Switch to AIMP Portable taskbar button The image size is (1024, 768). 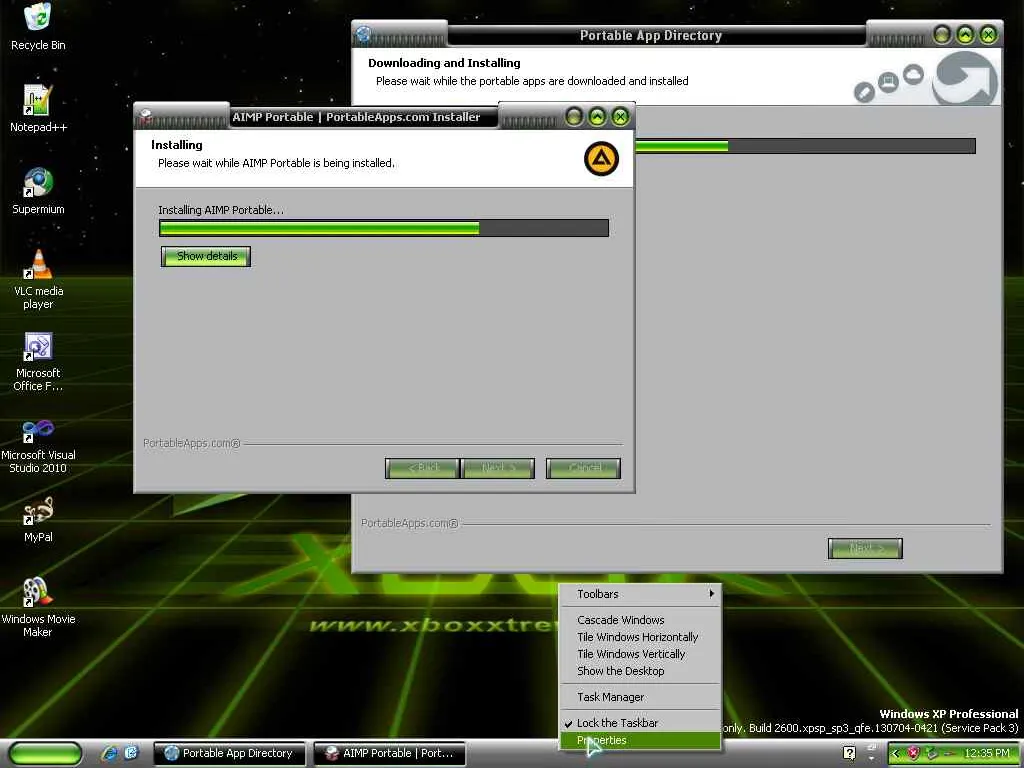click(x=390, y=753)
